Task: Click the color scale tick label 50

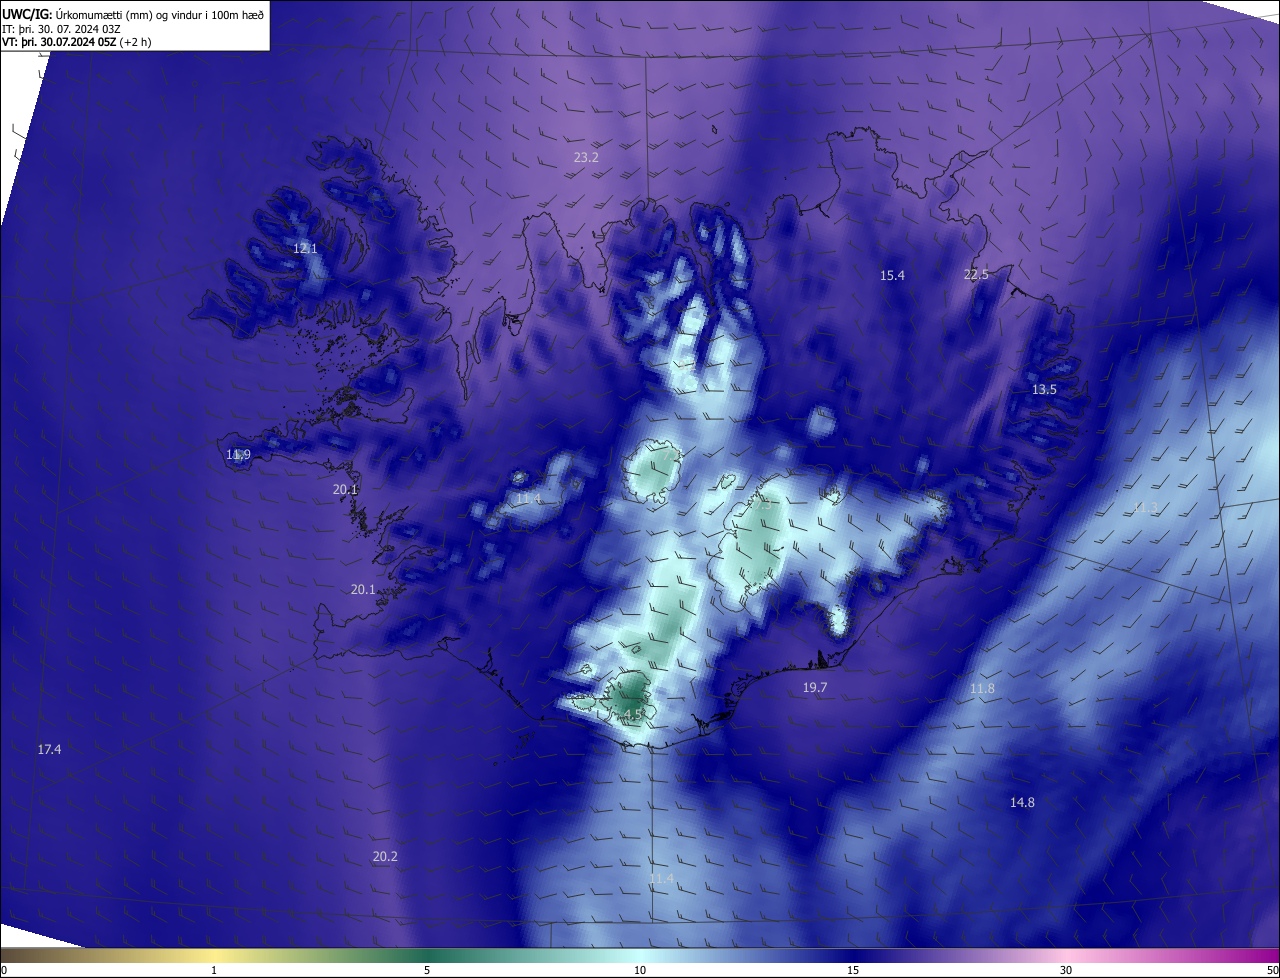Action: (x=1272, y=970)
